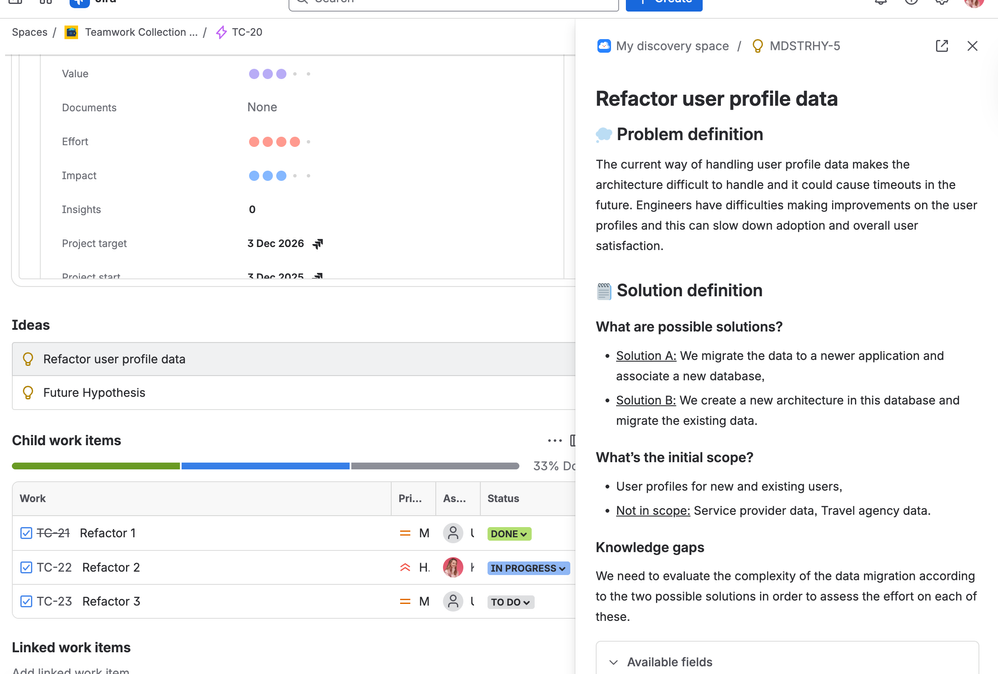The image size is (998, 674).
Task: Set the Effort rating using the red dots
Action: click(x=279, y=141)
